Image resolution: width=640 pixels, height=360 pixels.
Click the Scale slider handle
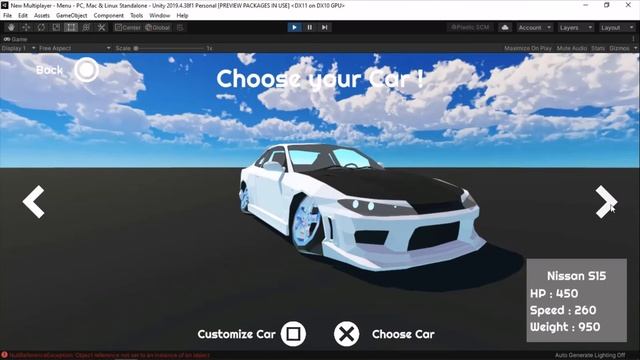136,48
